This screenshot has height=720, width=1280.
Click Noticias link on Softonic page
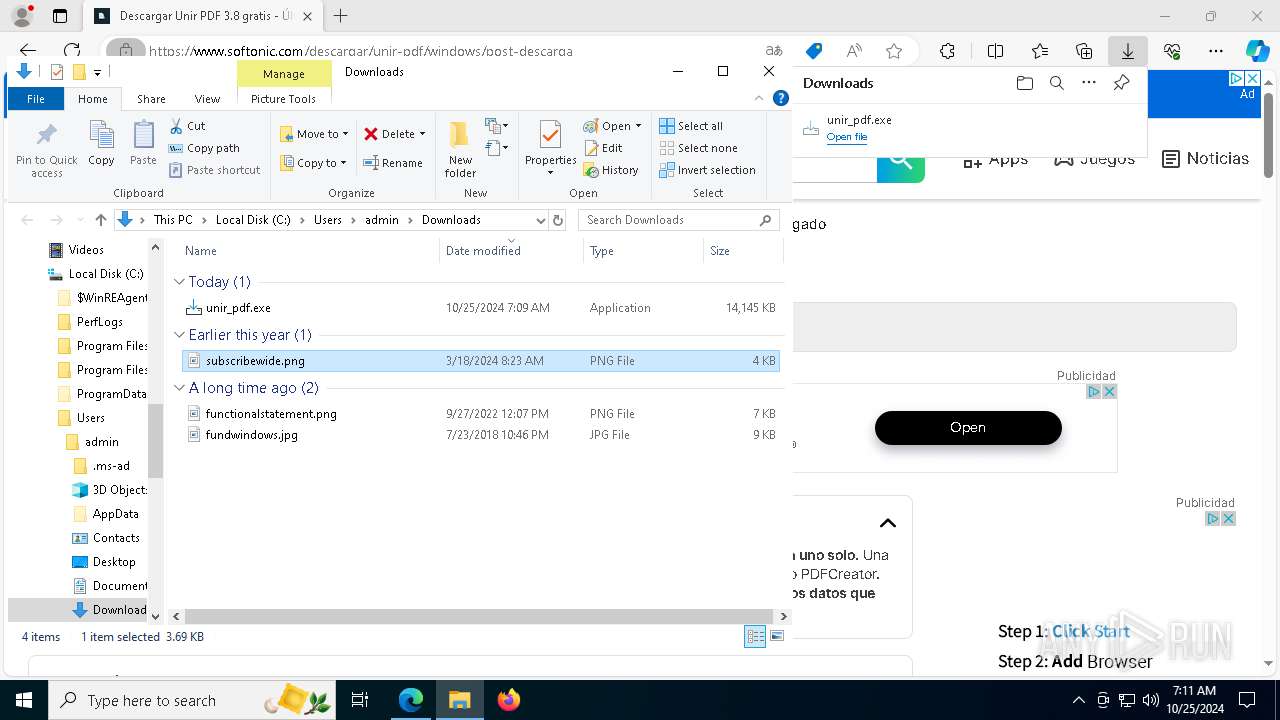1206,158
